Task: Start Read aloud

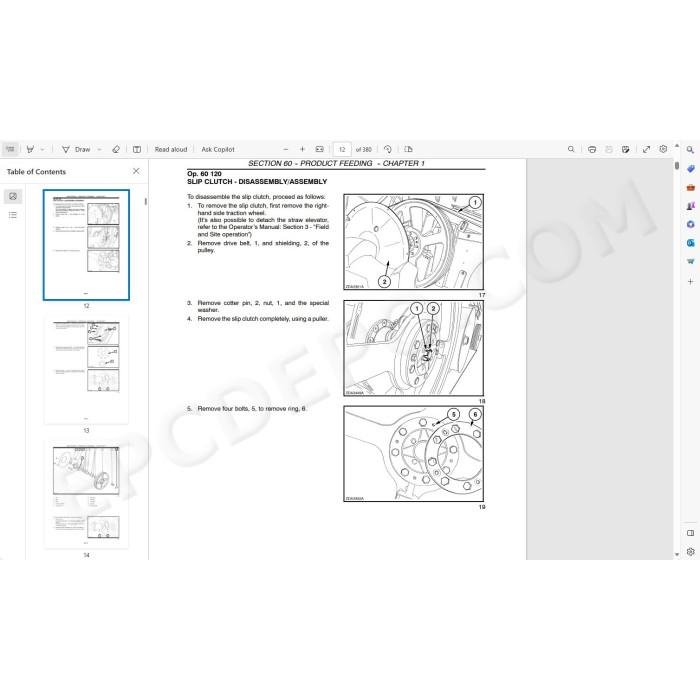Action: tap(171, 149)
